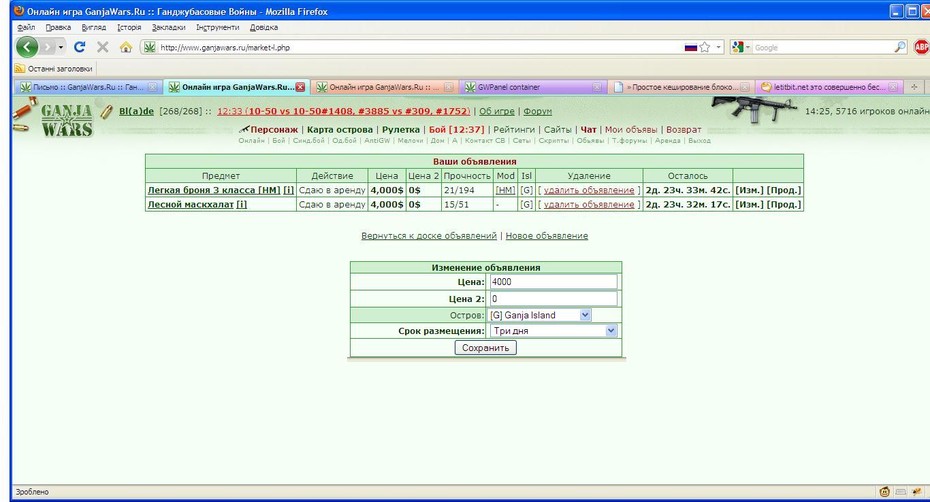The image size is (930, 502).
Task: Open the Новое объявление link
Action: pos(547,236)
